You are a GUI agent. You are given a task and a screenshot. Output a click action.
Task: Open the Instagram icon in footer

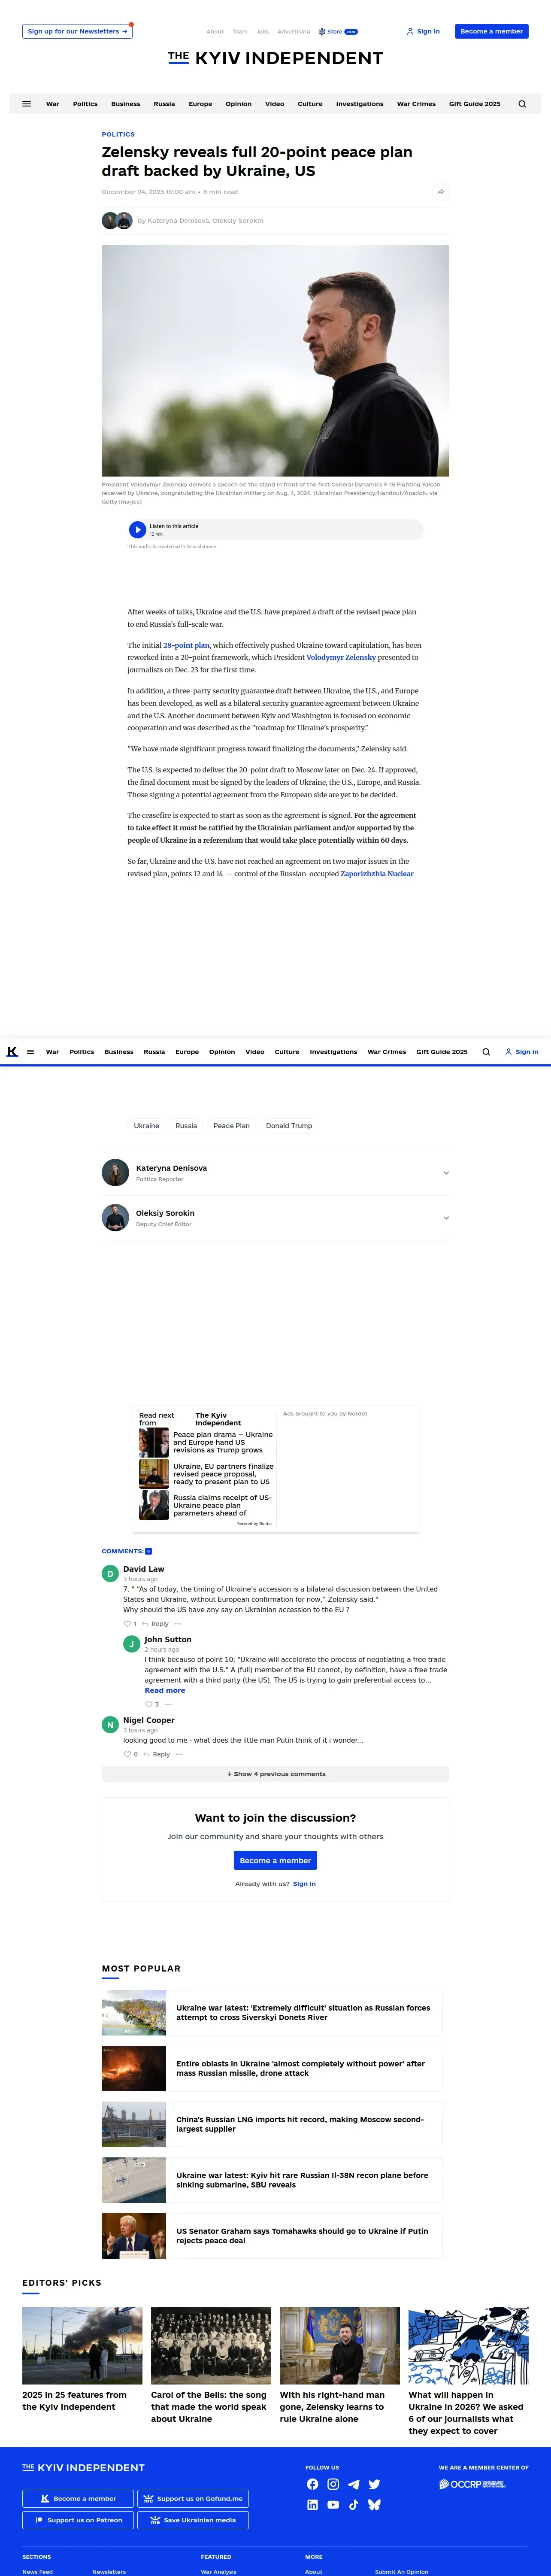[x=333, y=2484]
